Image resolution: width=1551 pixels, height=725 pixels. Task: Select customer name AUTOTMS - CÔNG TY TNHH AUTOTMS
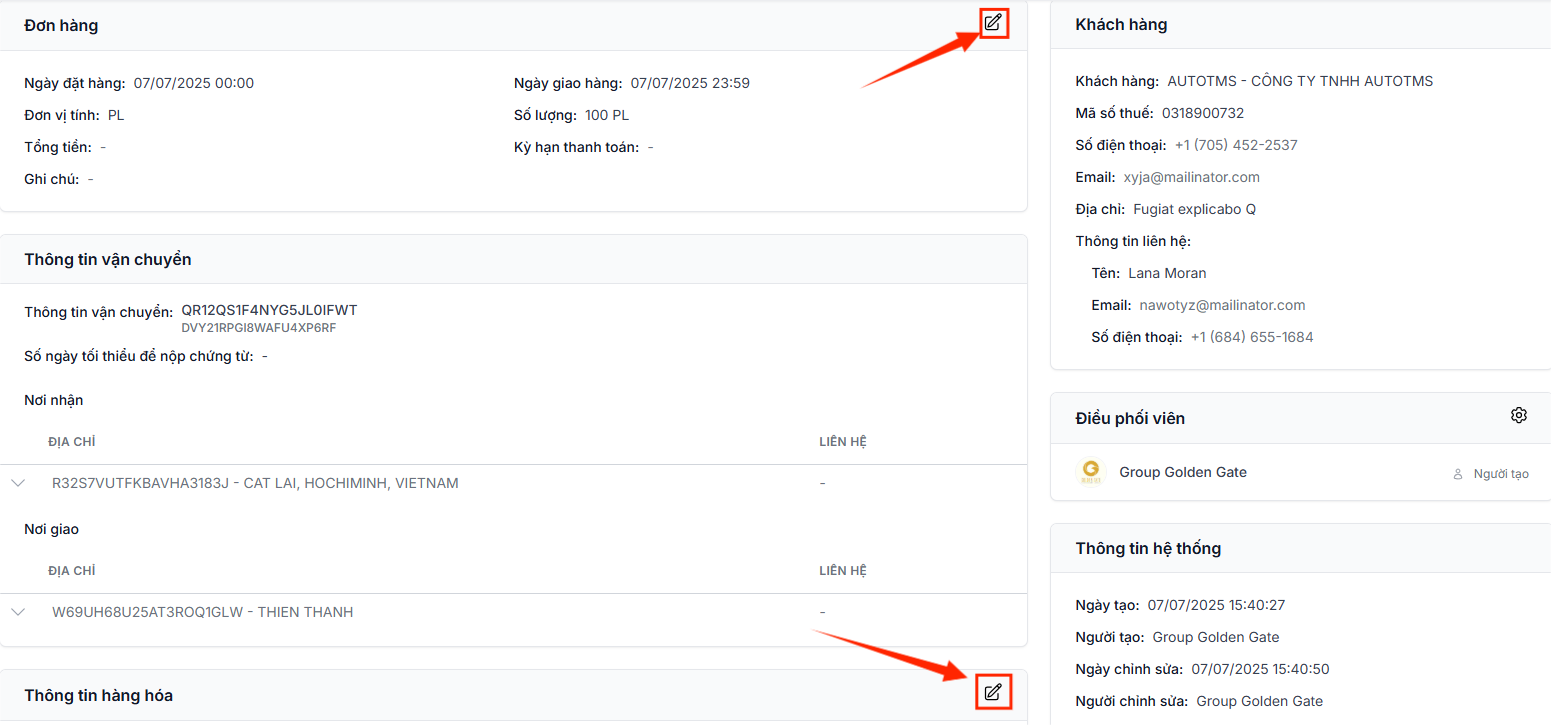tap(1300, 81)
